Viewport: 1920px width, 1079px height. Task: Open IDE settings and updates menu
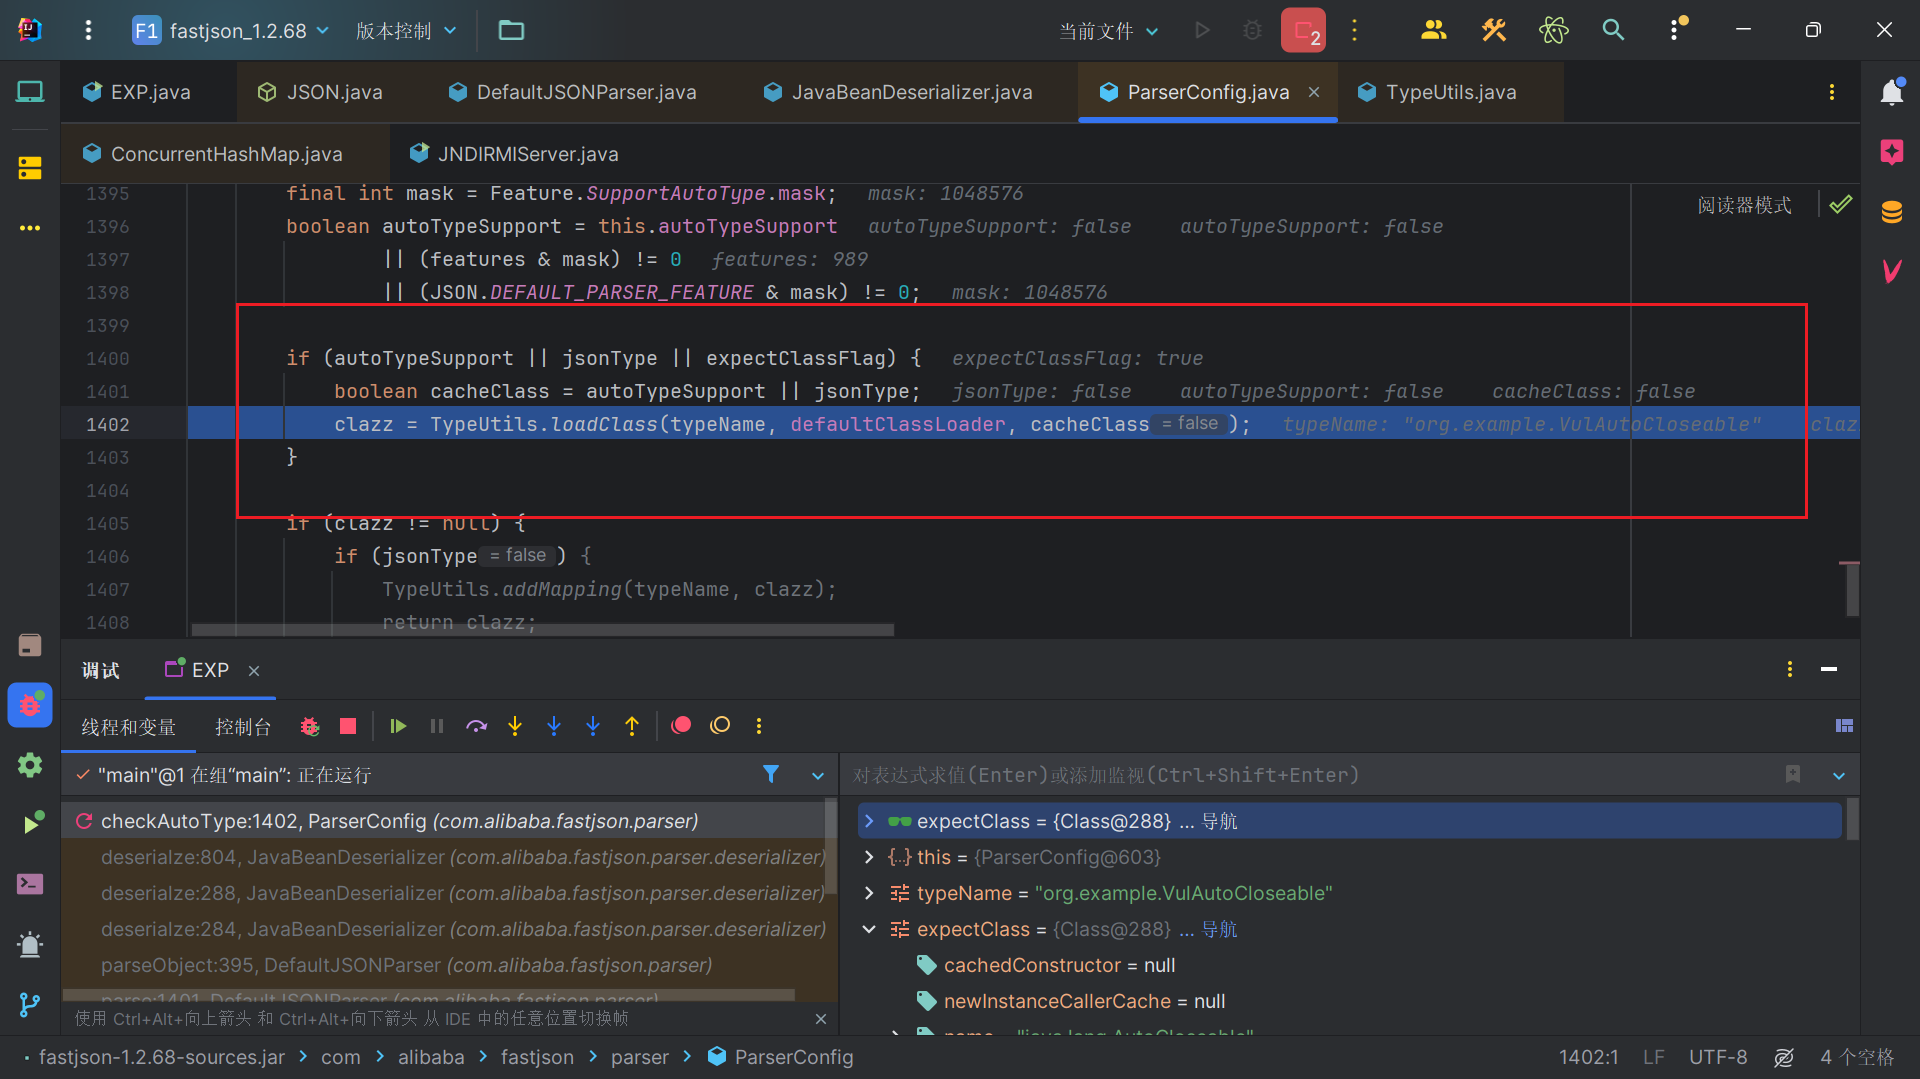[x=1675, y=31]
